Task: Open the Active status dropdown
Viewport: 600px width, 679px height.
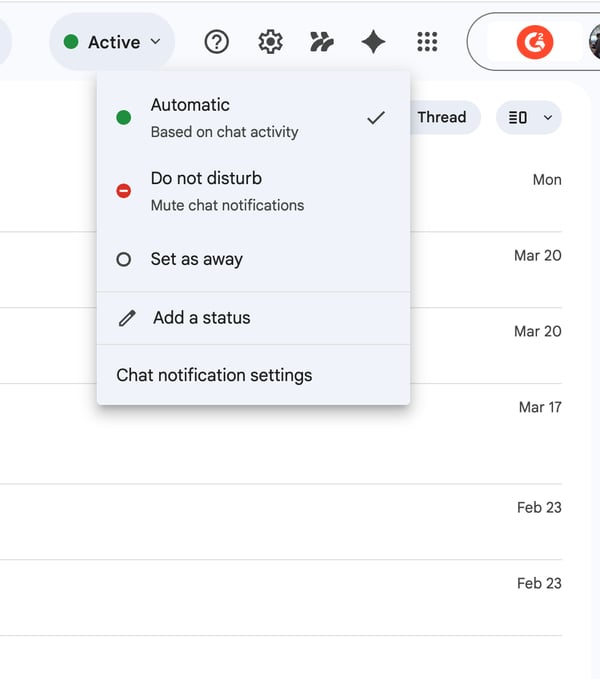Action: pyautogui.click(x=112, y=42)
